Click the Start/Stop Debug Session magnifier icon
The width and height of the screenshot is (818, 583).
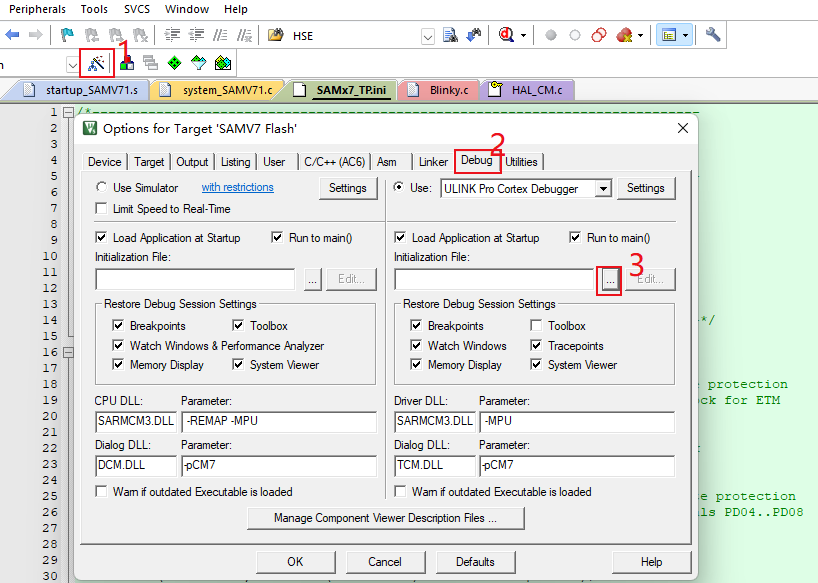point(507,35)
